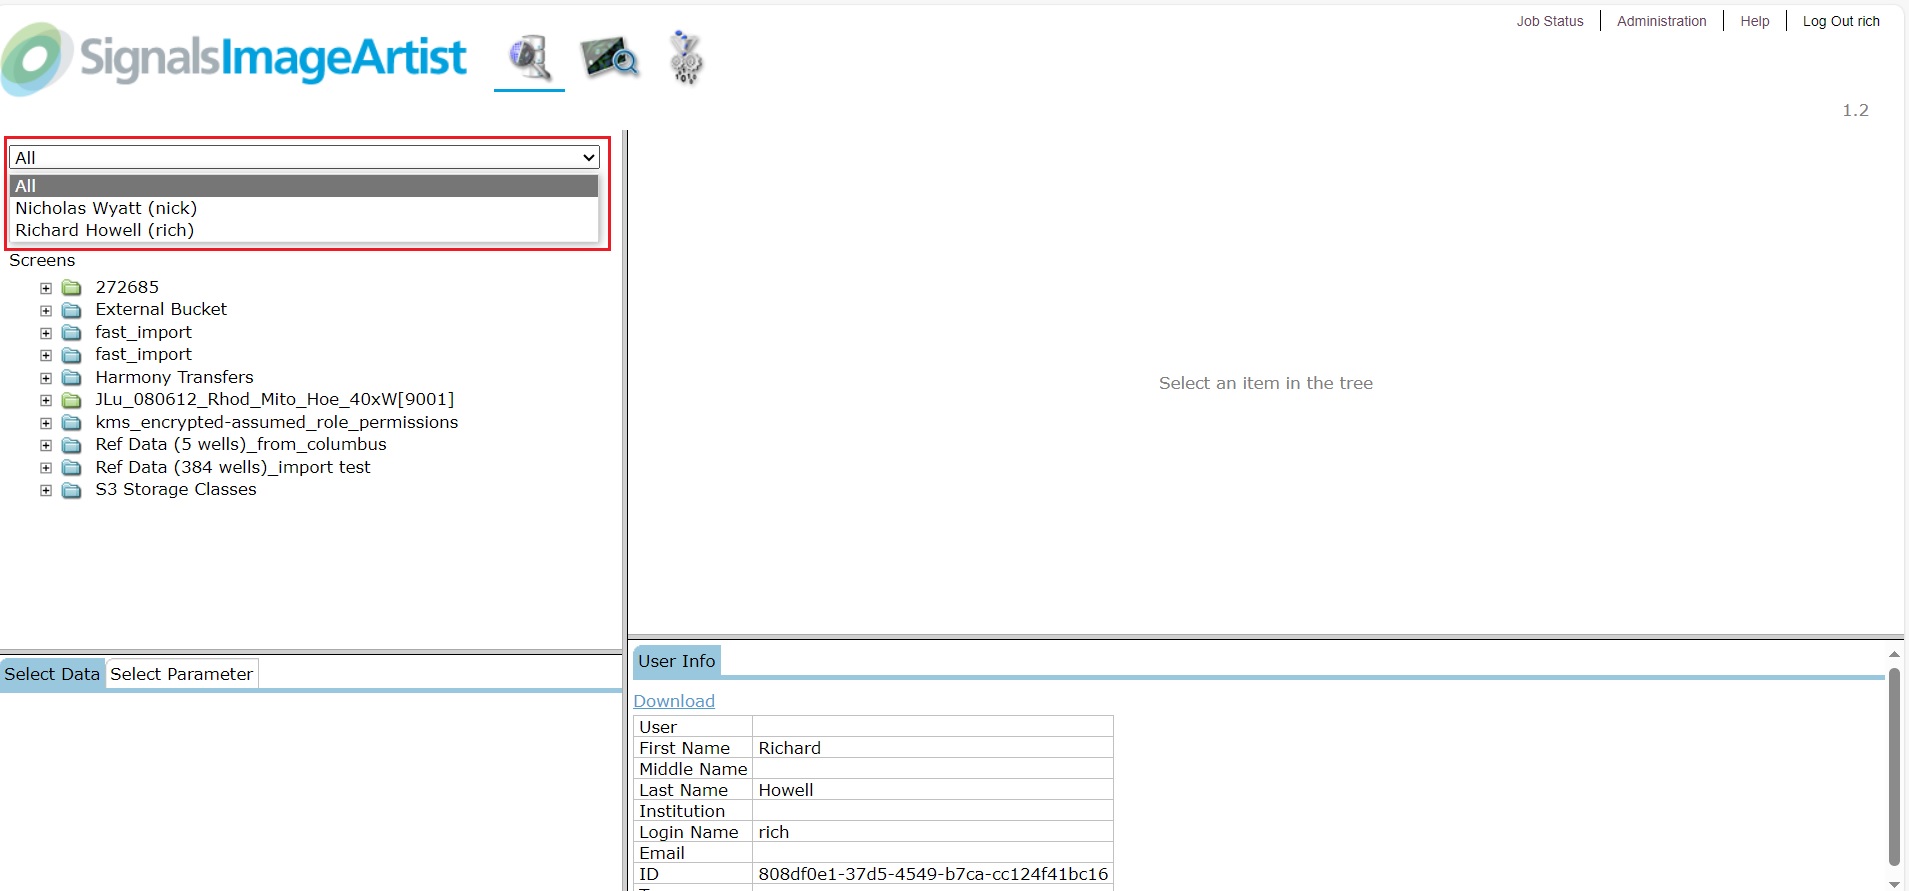Open the data browse microscope icon

coord(529,58)
